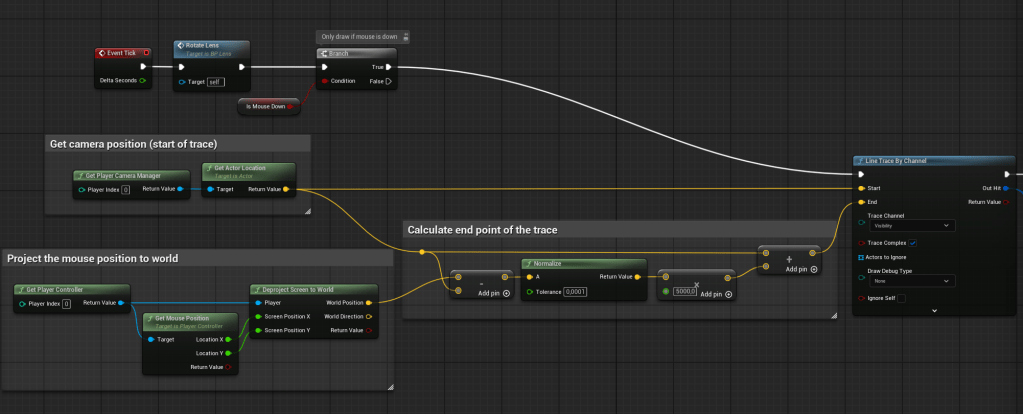Toggle the comment bubble above Branch node
The height and width of the screenshot is (414, 1023).
click(x=407, y=37)
